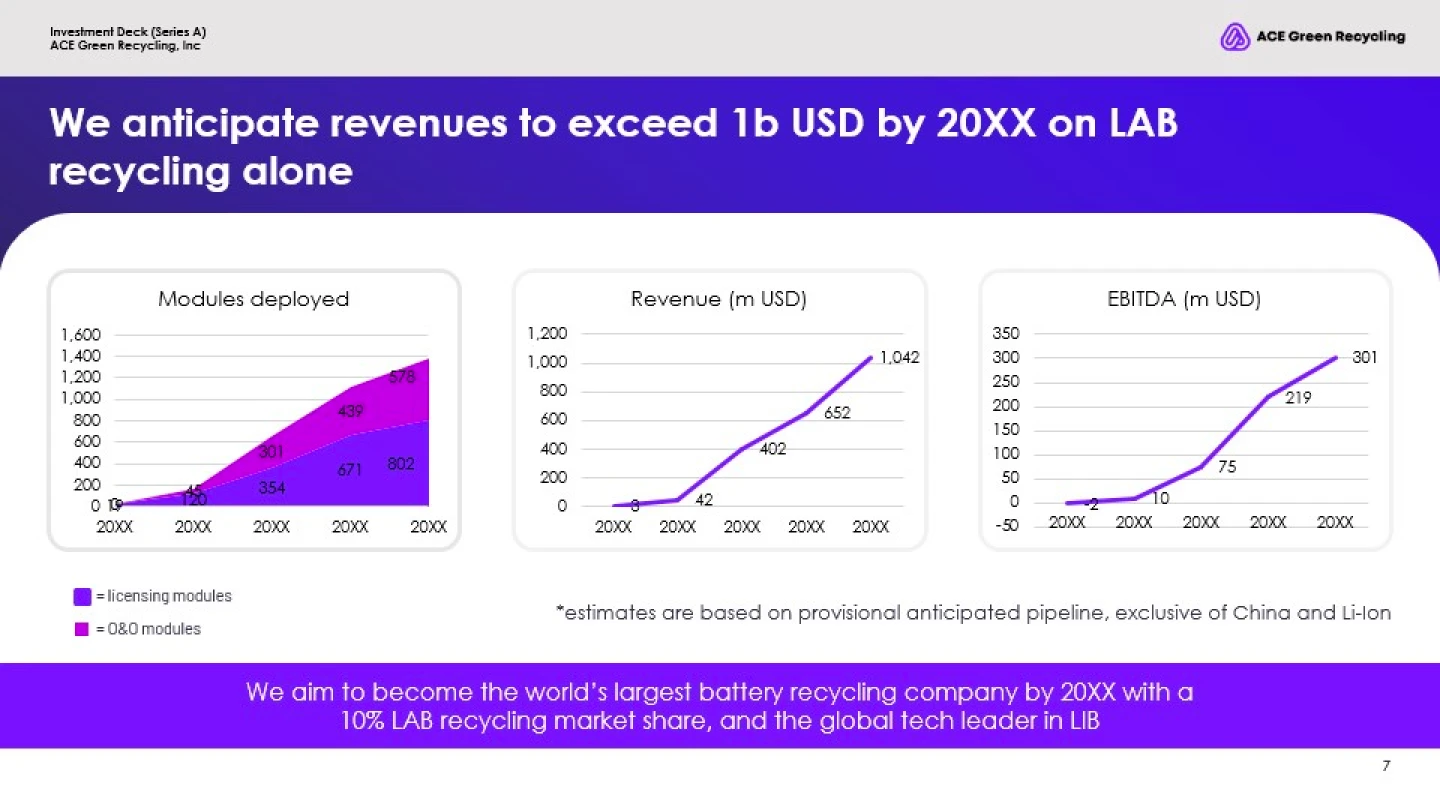Click the 301 EBITDA data label
The image size is (1440, 810).
point(1365,356)
